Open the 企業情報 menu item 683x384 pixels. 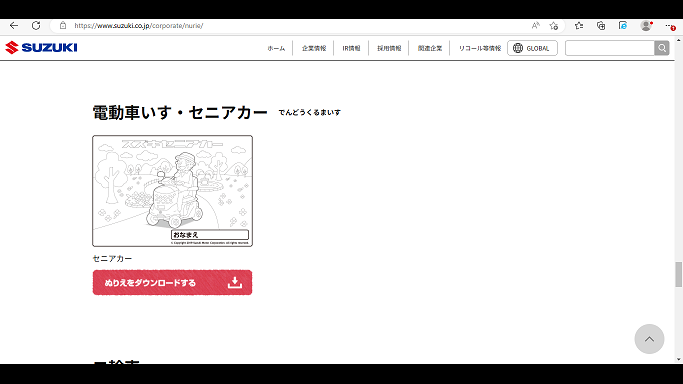tap(314, 48)
